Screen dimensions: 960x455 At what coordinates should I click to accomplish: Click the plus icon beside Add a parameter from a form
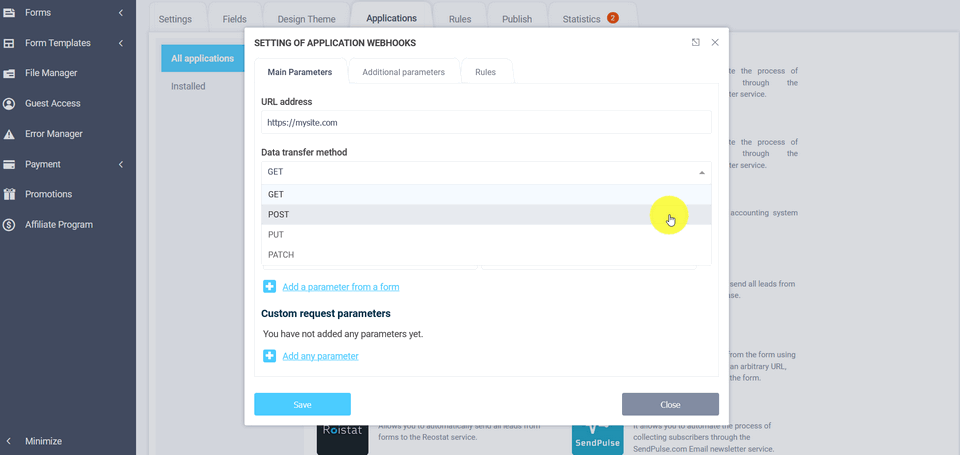click(269, 287)
